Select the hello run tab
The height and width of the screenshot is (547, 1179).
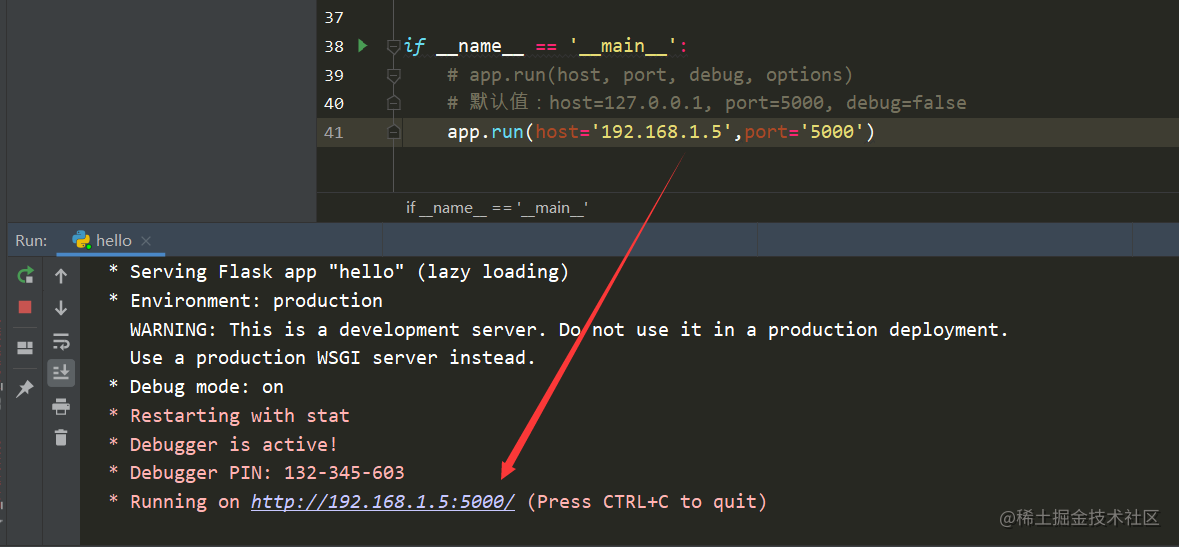pyautogui.click(x=111, y=241)
